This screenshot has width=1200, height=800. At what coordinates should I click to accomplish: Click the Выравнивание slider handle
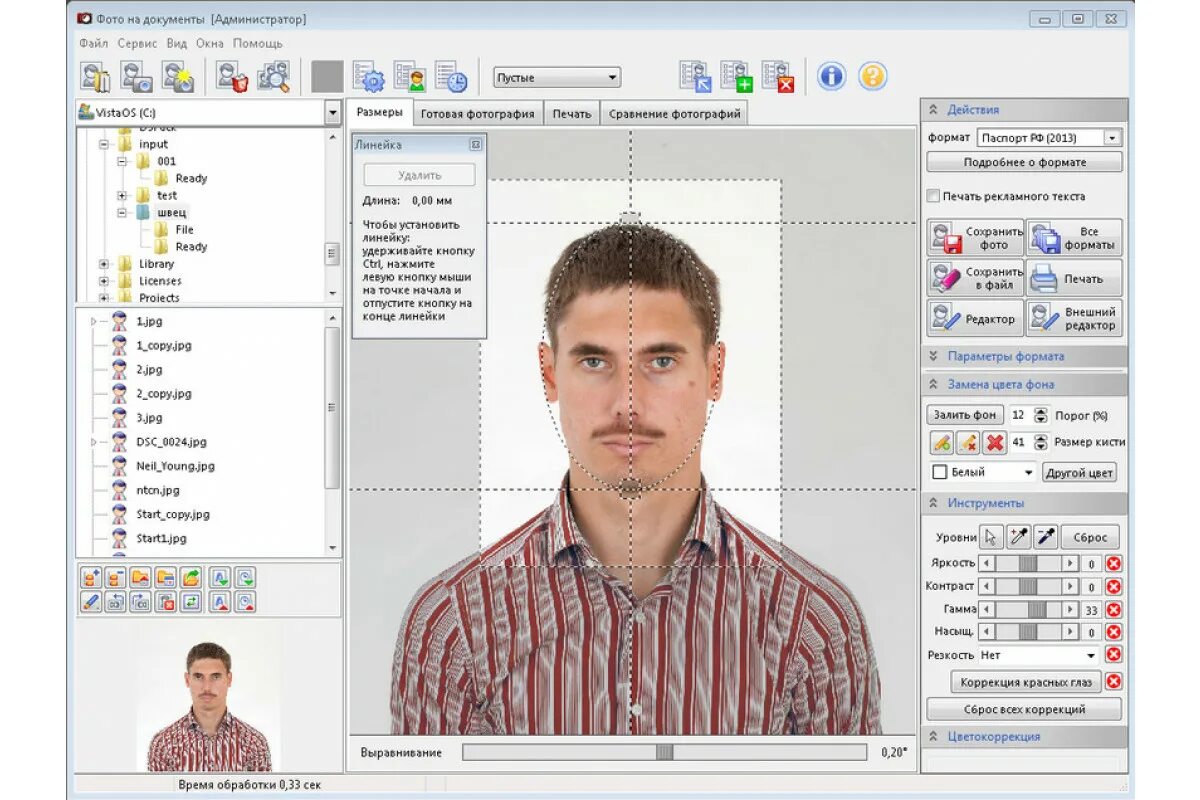(x=665, y=752)
